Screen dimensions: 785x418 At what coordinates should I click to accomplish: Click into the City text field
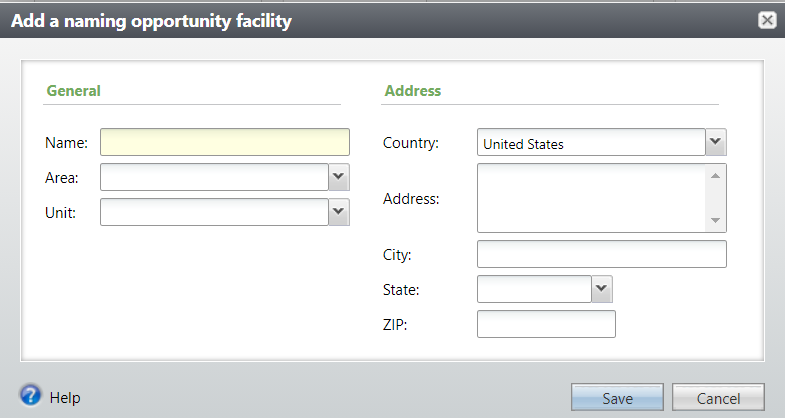click(x=602, y=254)
